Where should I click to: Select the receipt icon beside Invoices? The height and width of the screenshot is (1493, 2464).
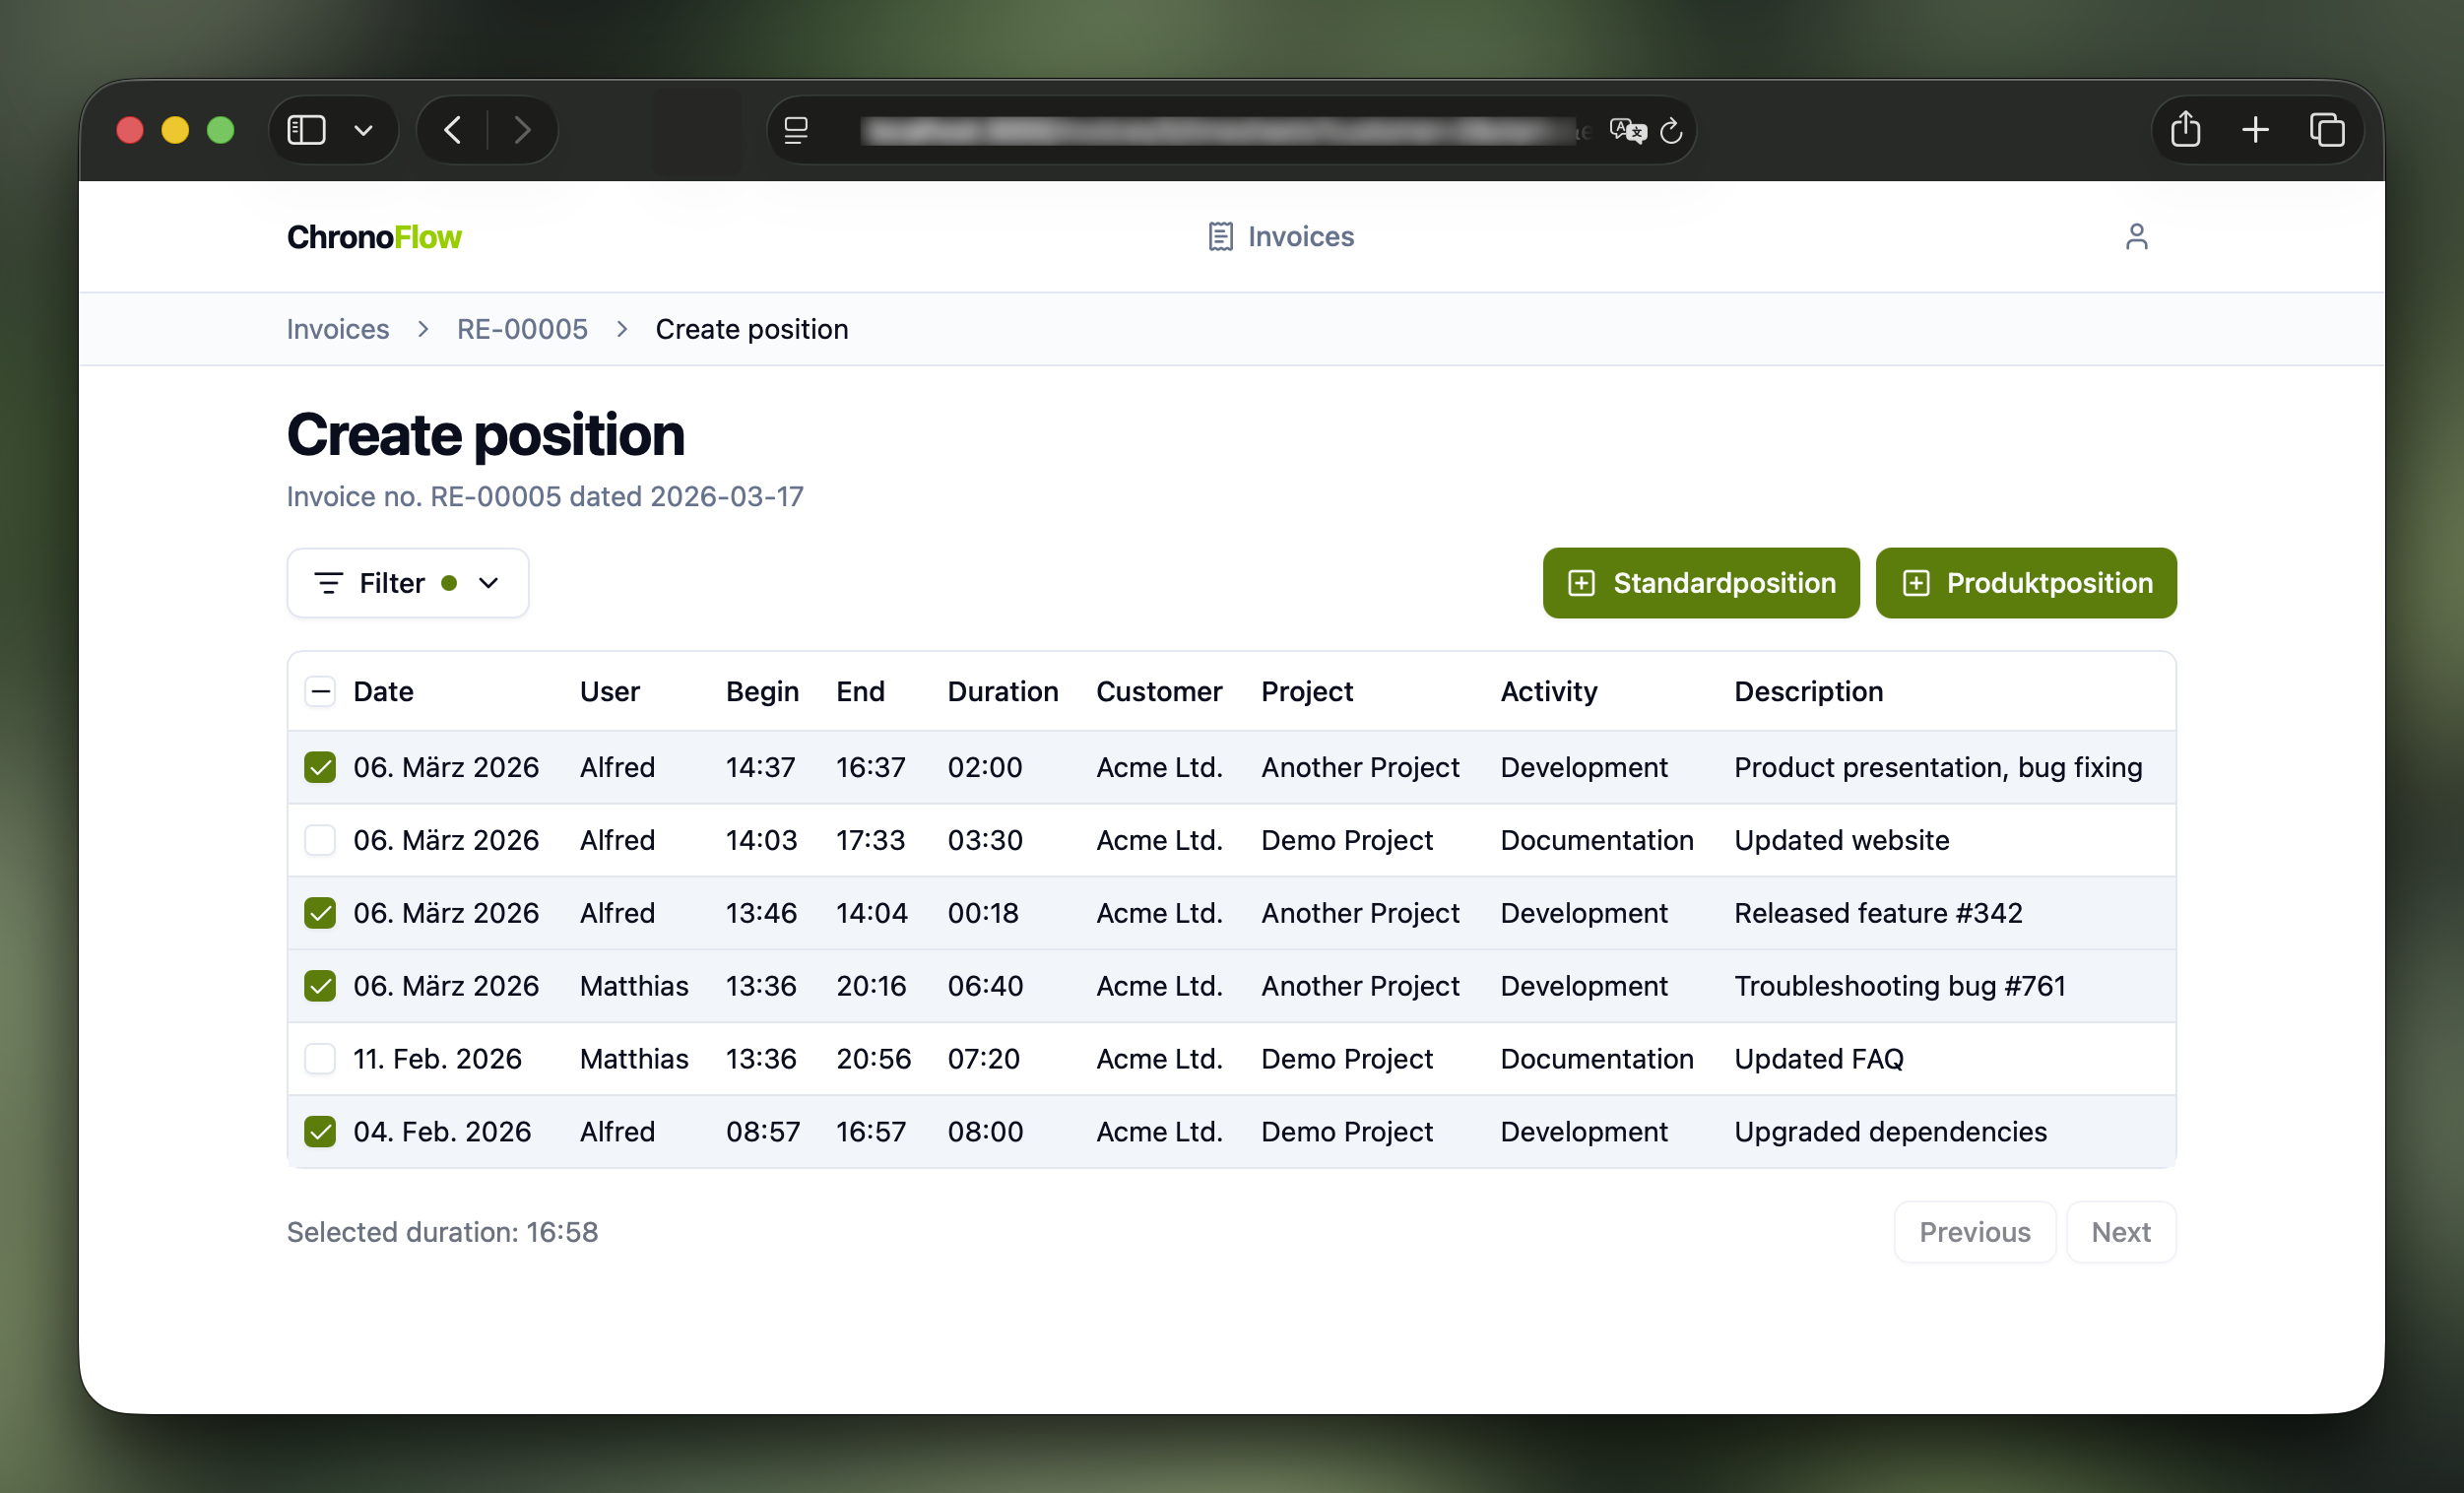1219,237
